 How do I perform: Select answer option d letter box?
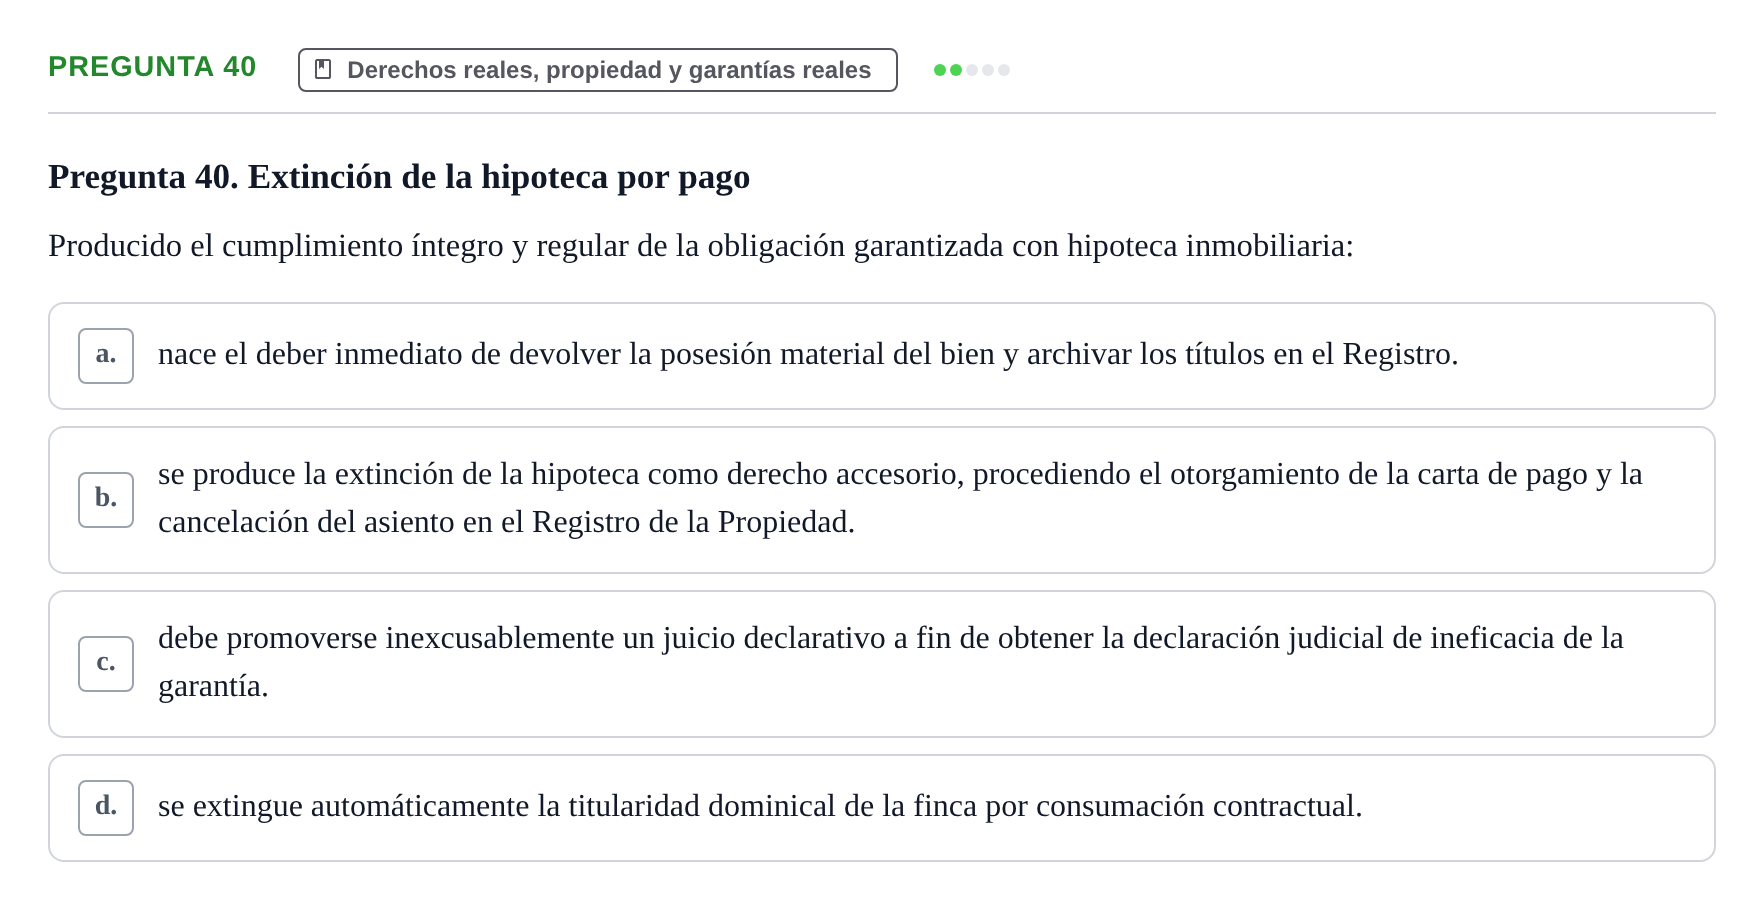pyautogui.click(x=106, y=808)
